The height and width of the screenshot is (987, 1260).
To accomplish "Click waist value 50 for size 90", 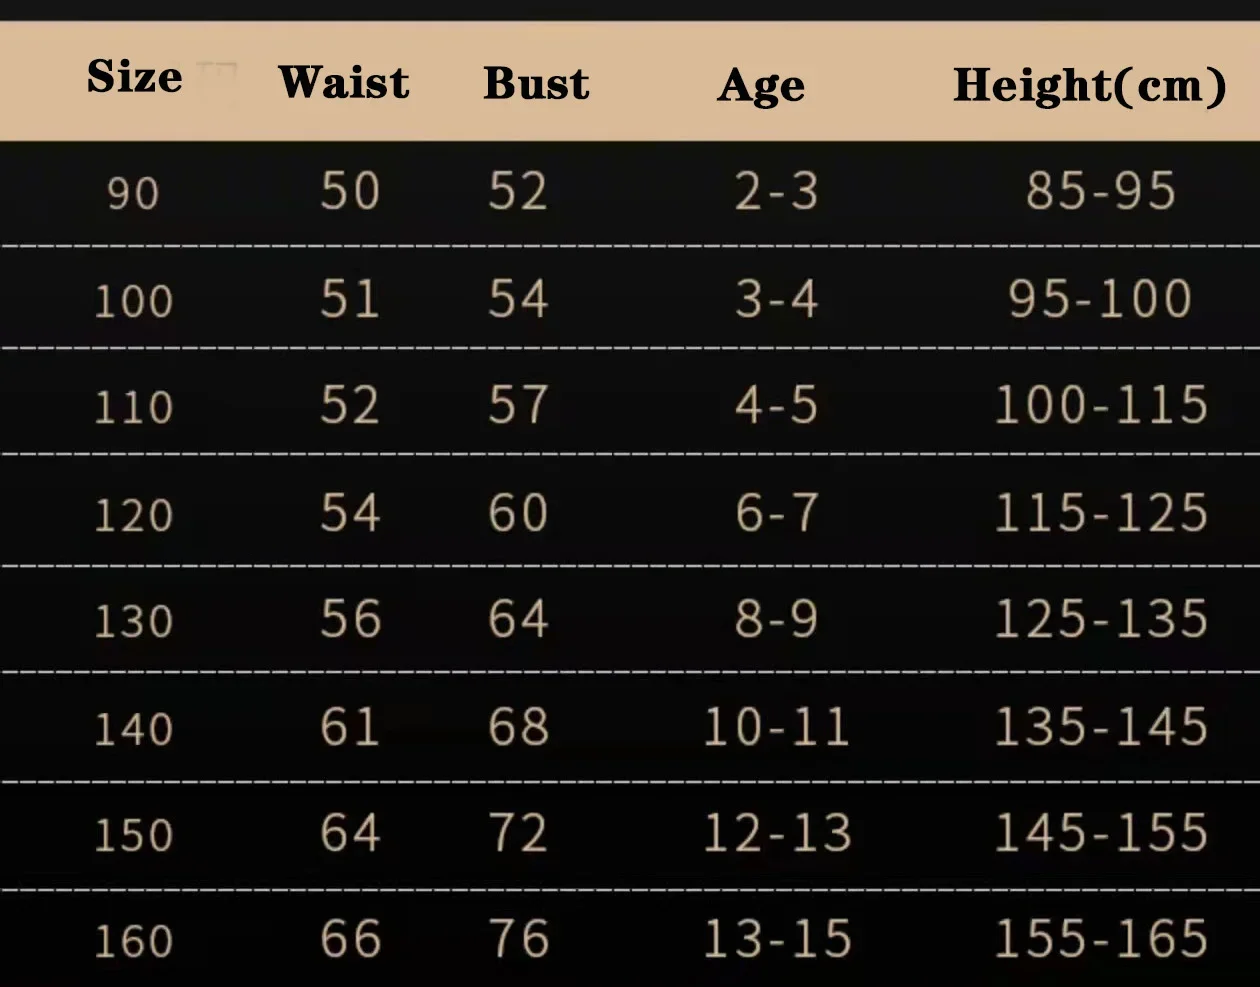I will click(350, 191).
